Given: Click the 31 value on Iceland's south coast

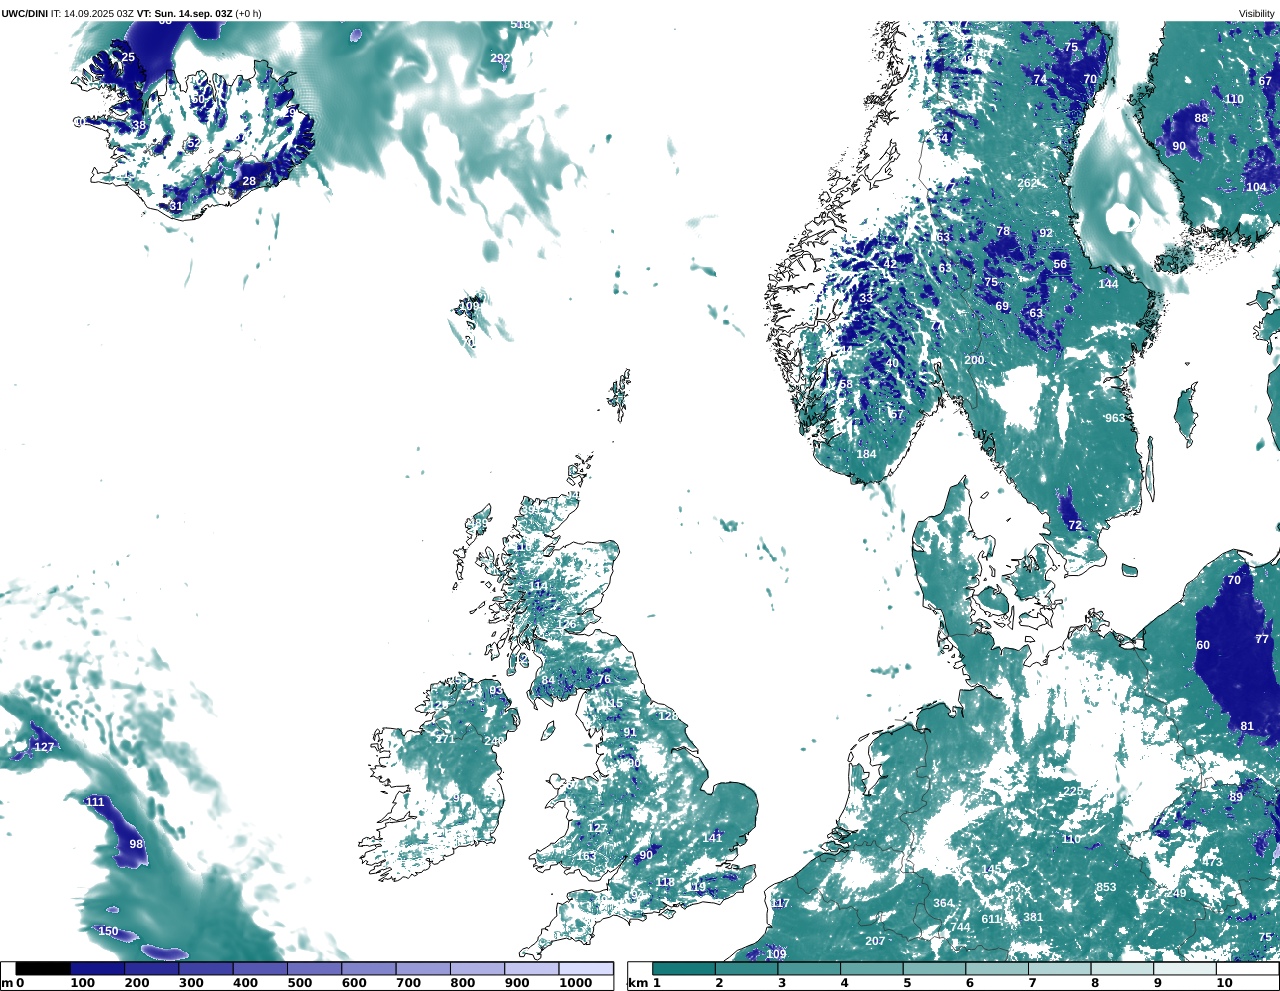Looking at the screenshot, I should [176, 206].
